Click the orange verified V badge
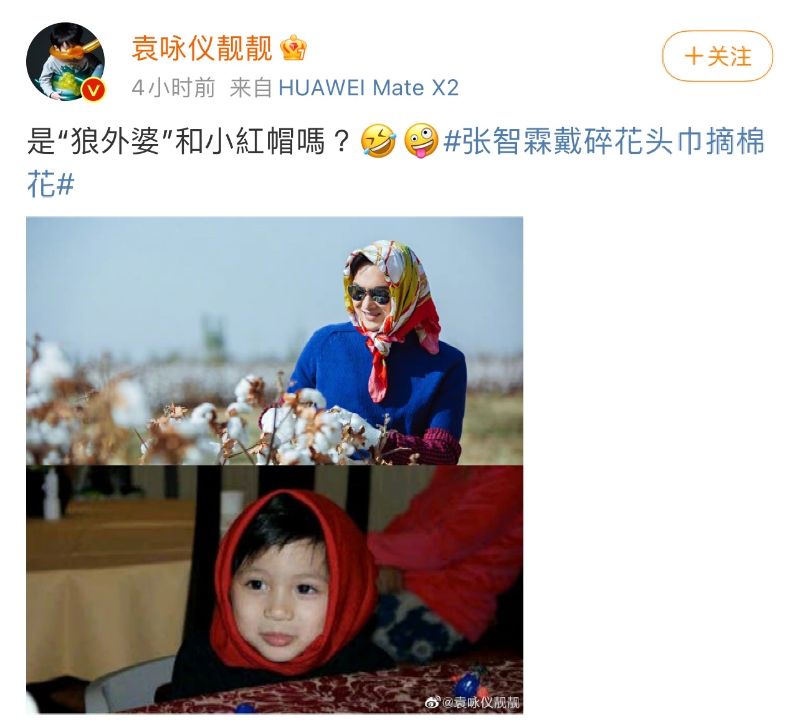The height and width of the screenshot is (727, 800). 93,90
